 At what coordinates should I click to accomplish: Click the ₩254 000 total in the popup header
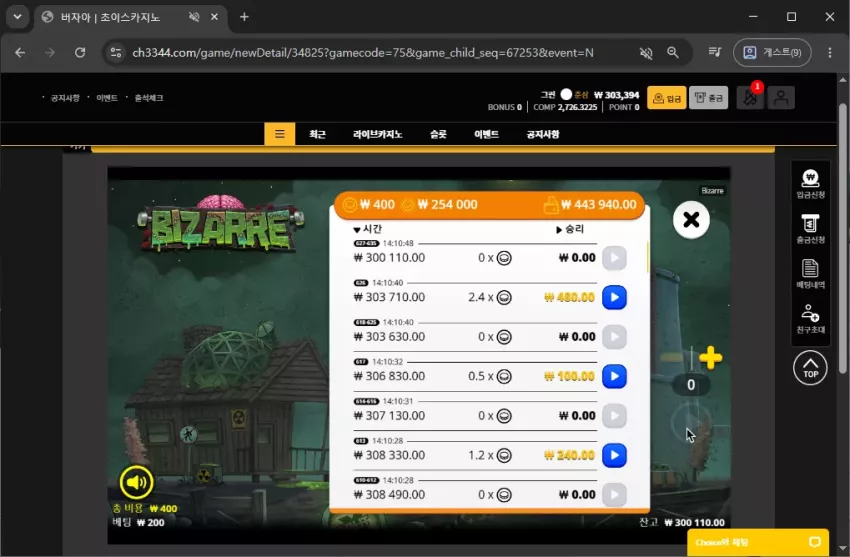click(x=440, y=205)
